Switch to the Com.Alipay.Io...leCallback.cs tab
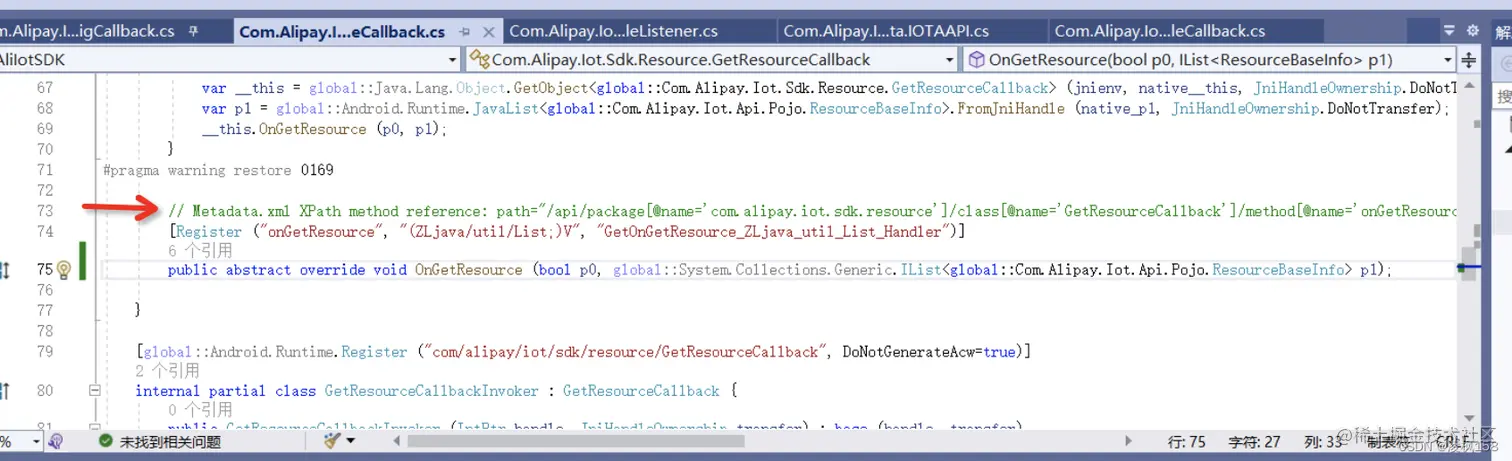Image resolution: width=1512 pixels, height=461 pixels. coord(1159,31)
